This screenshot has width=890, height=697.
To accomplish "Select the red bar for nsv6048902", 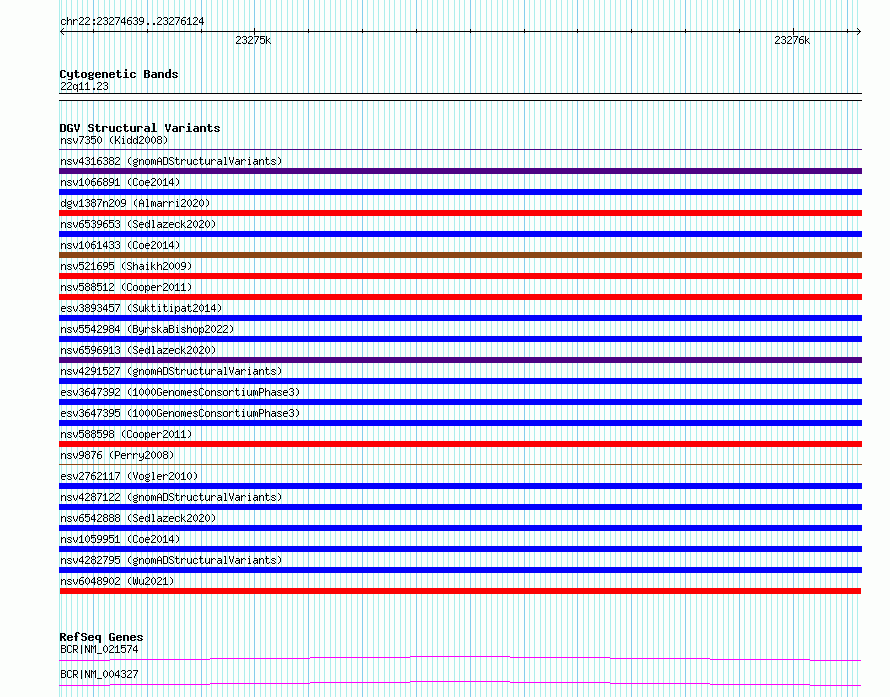I will pos(460,591).
